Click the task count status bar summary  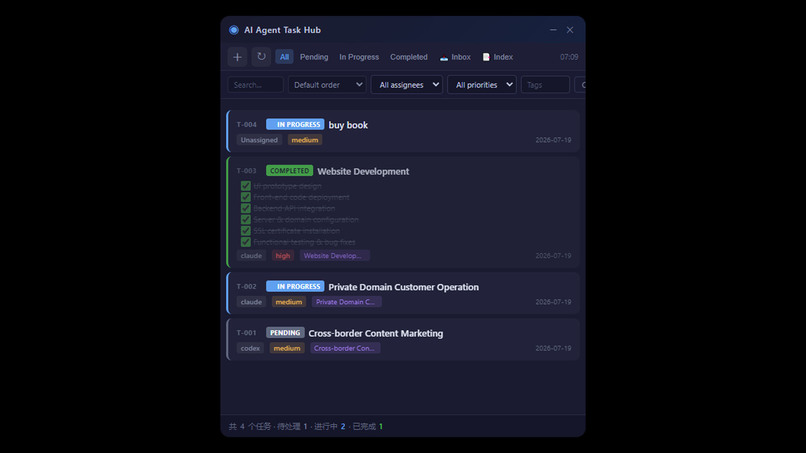(306, 426)
